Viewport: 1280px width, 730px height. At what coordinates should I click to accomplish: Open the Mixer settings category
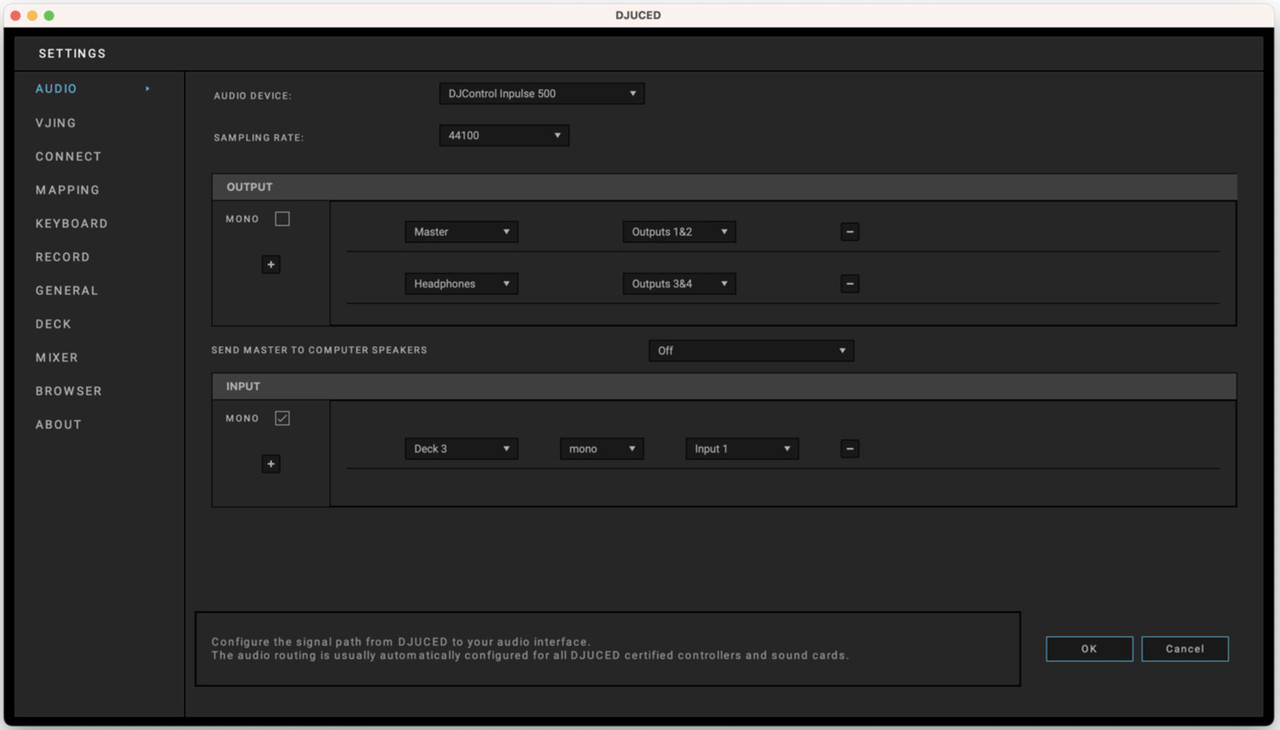click(56, 358)
